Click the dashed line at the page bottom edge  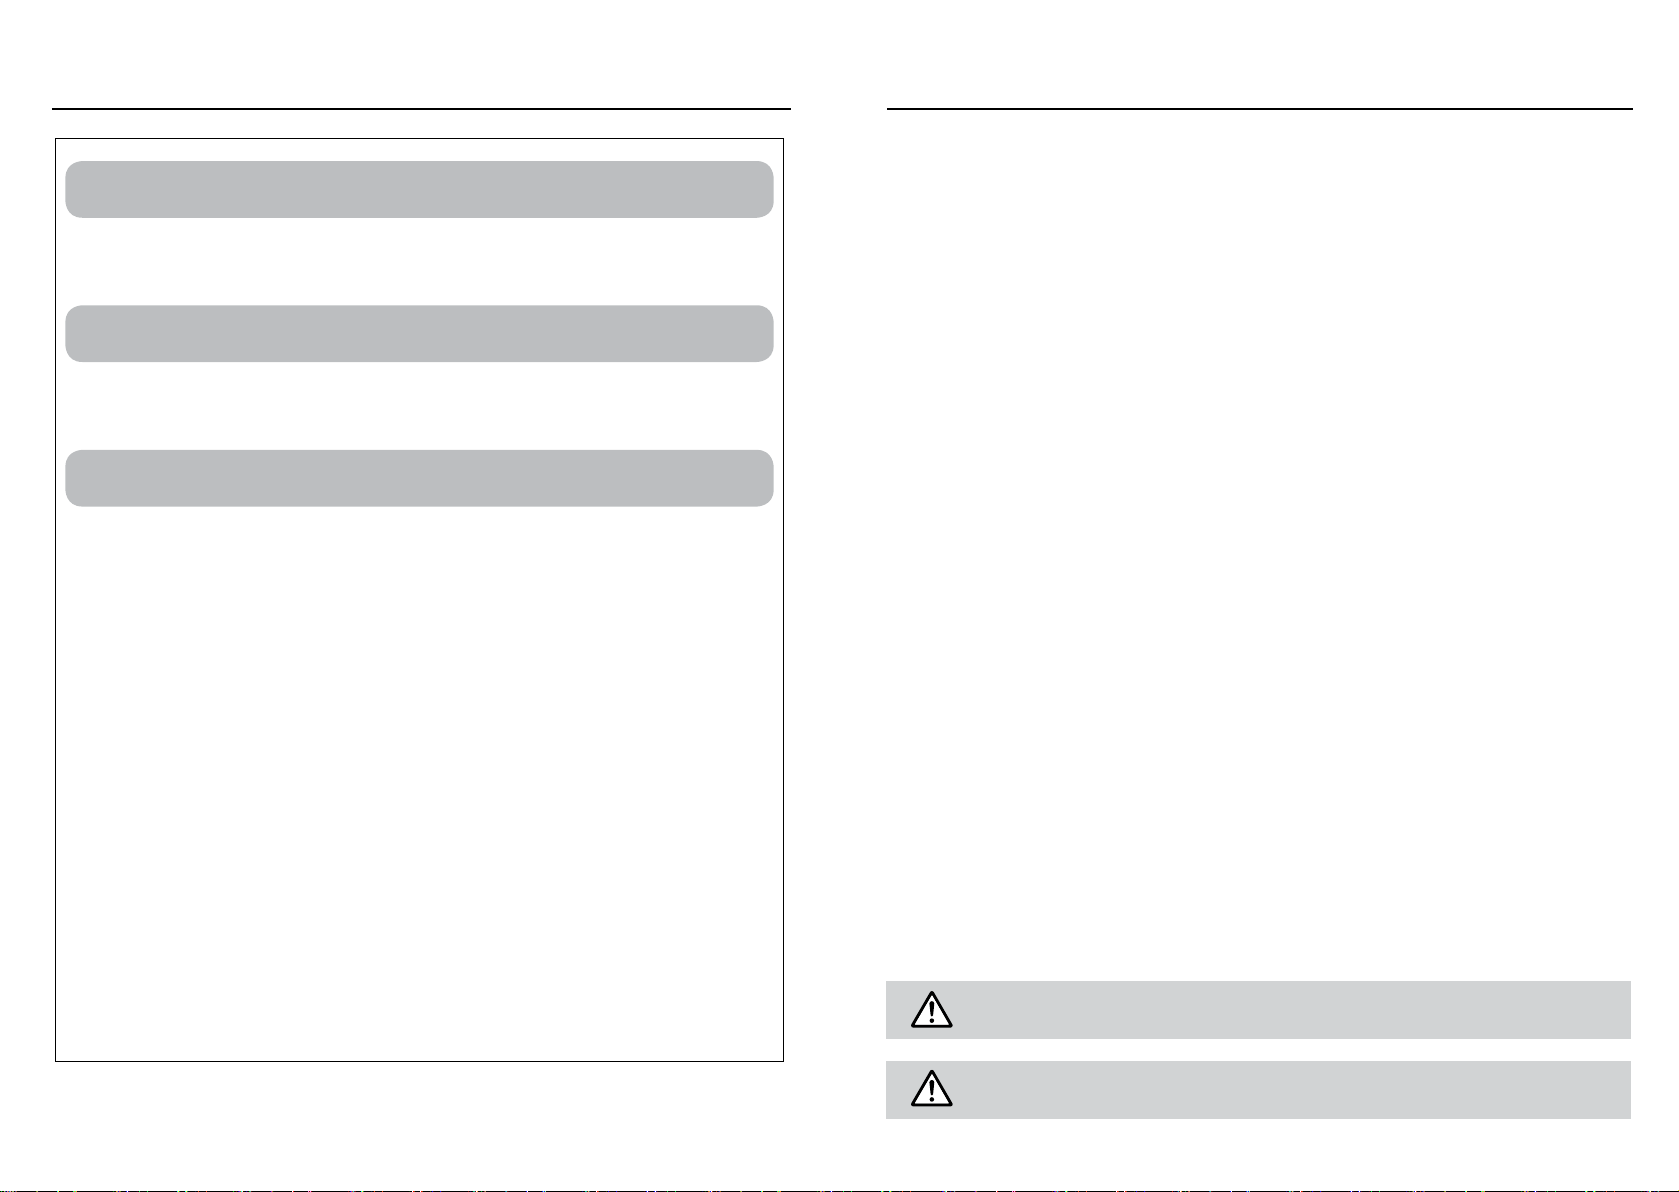[839, 1190]
